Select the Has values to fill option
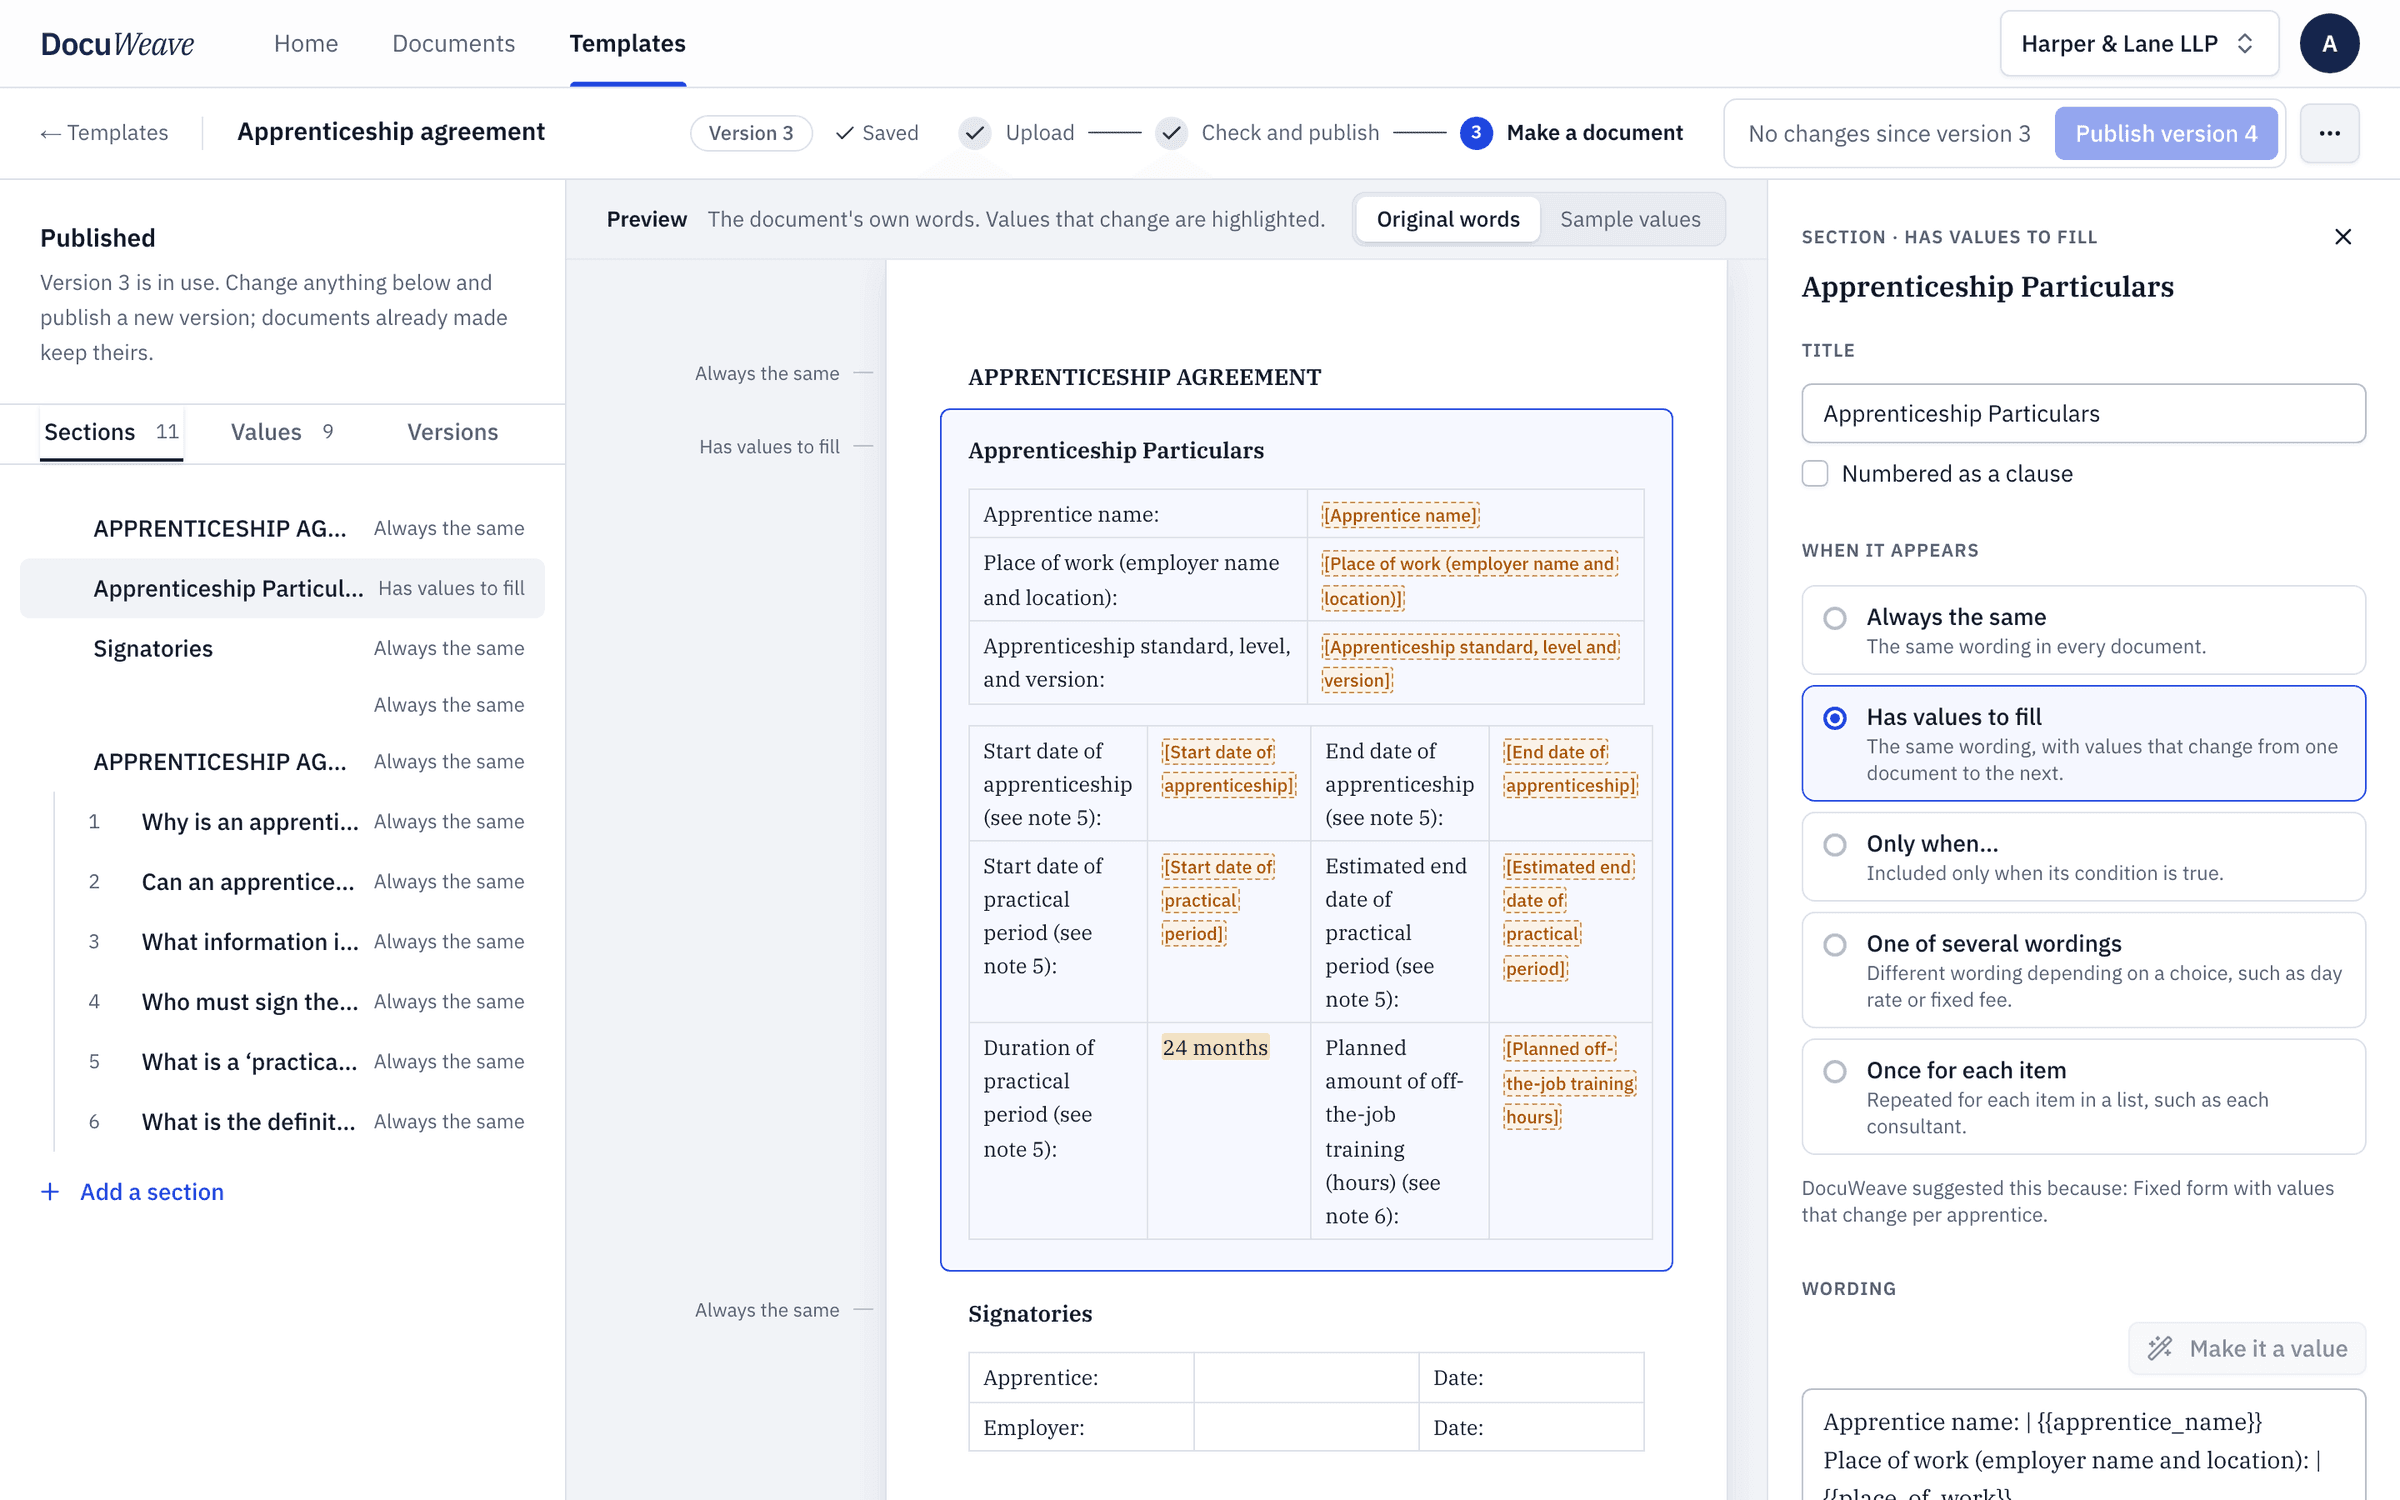Screen dimensions: 2400x1500 2083,743
